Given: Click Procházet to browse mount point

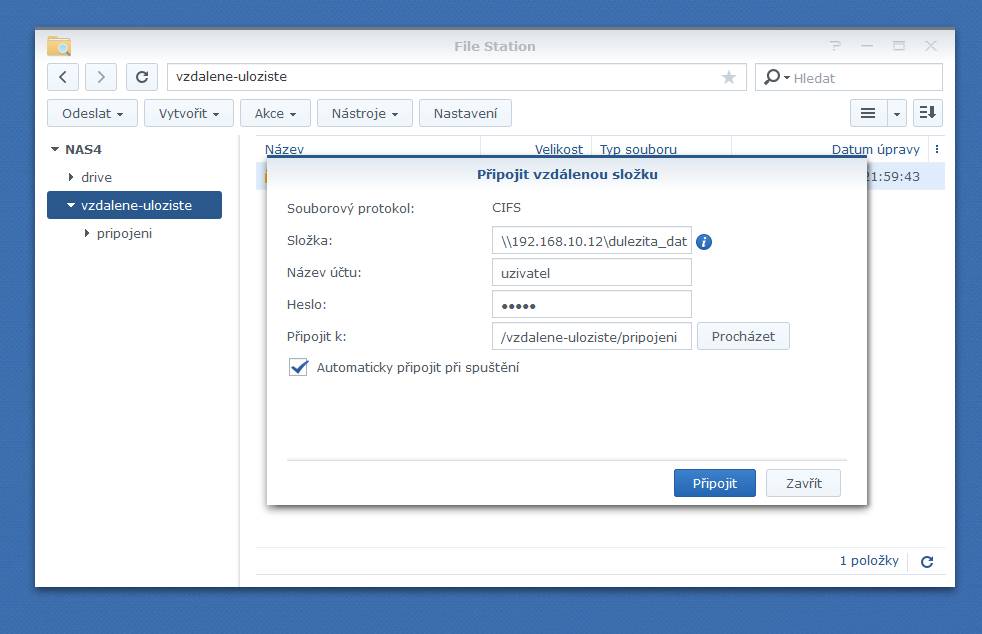Looking at the screenshot, I should click(x=743, y=336).
